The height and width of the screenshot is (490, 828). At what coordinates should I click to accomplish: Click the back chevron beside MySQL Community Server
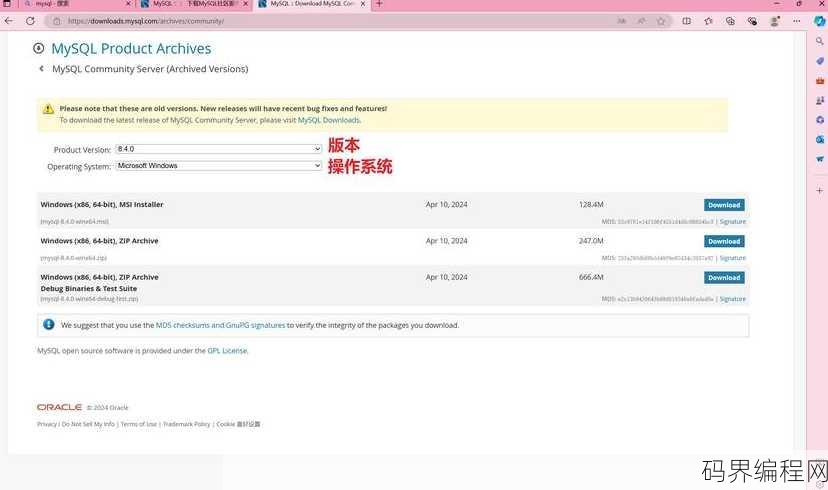coord(42,69)
